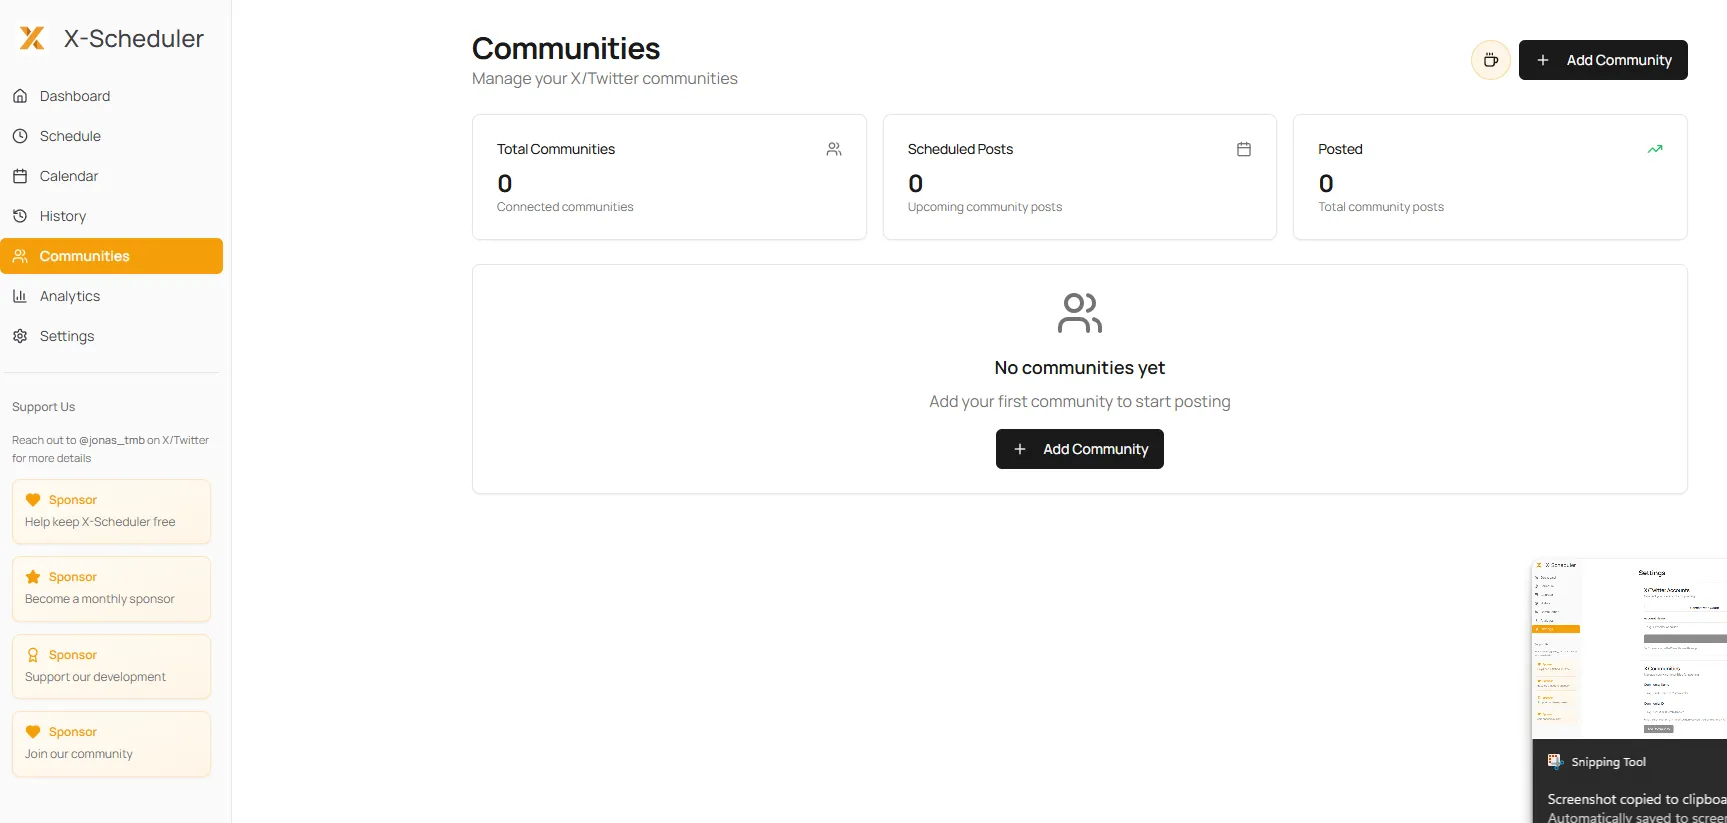The image size is (1727, 823).
Task: Click Add Community button in empty state
Action: pyautogui.click(x=1079, y=449)
